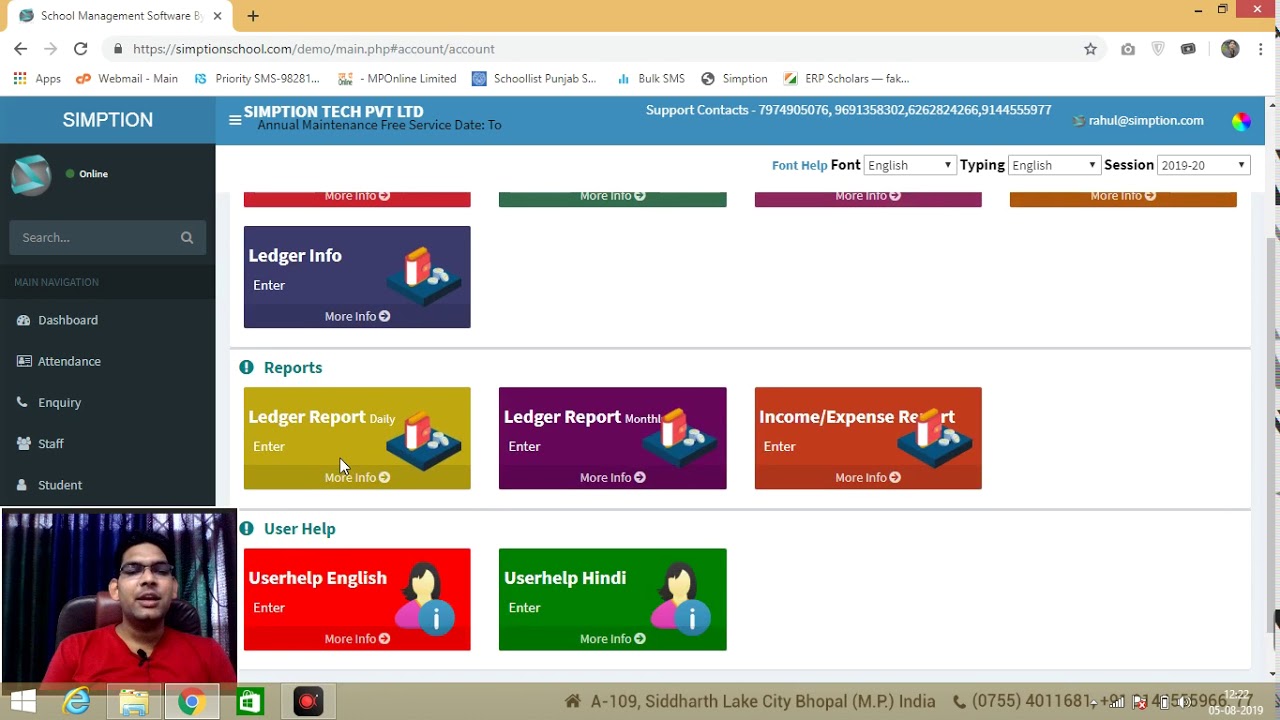
Task: Open the Session 2019-20 dropdown
Action: pos(1203,165)
